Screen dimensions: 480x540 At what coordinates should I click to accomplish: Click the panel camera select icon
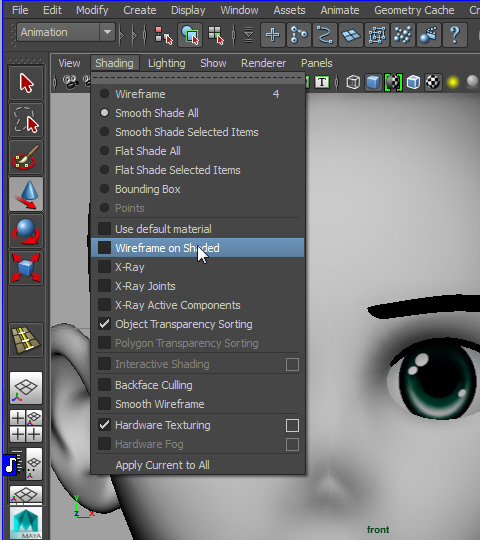[x=70, y=82]
